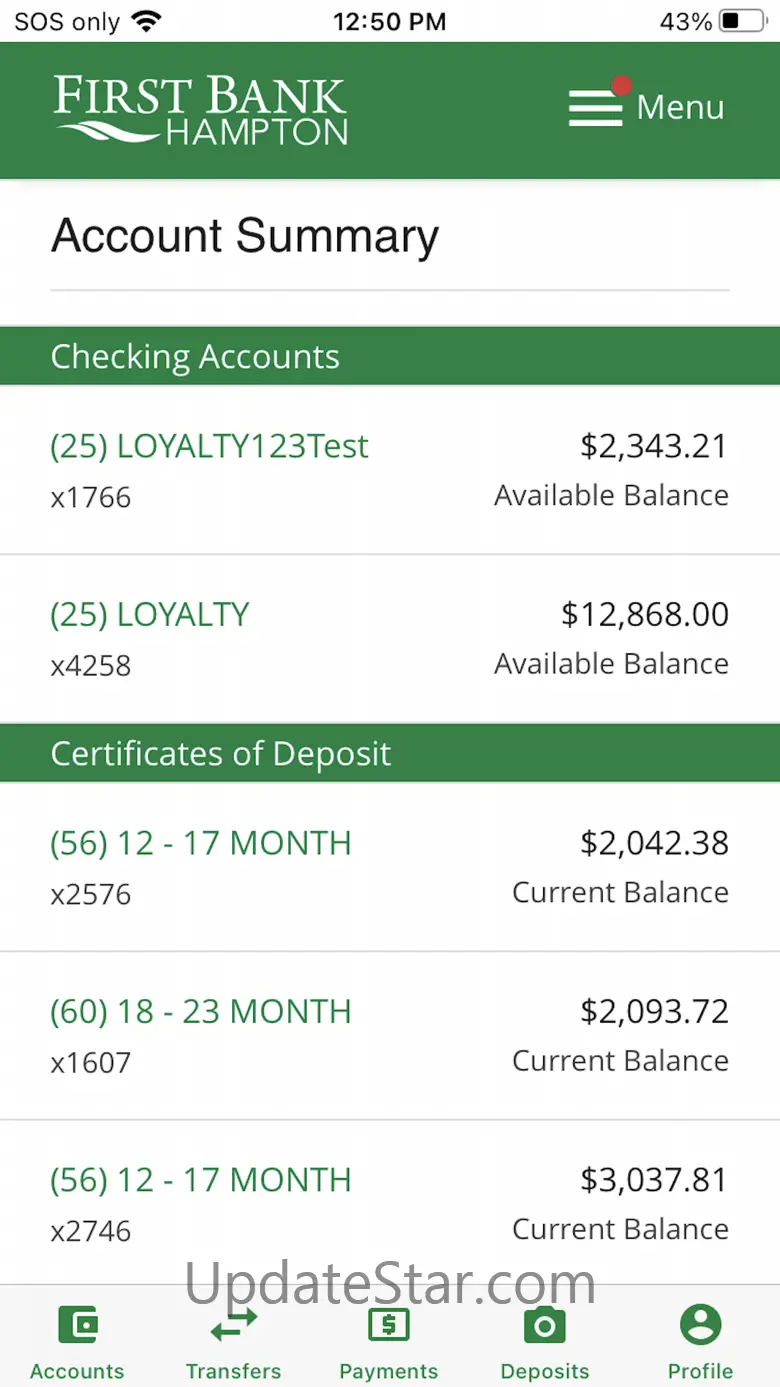The width and height of the screenshot is (780, 1387).
Task: Switch to the Deposits tab label
Action: point(545,1371)
